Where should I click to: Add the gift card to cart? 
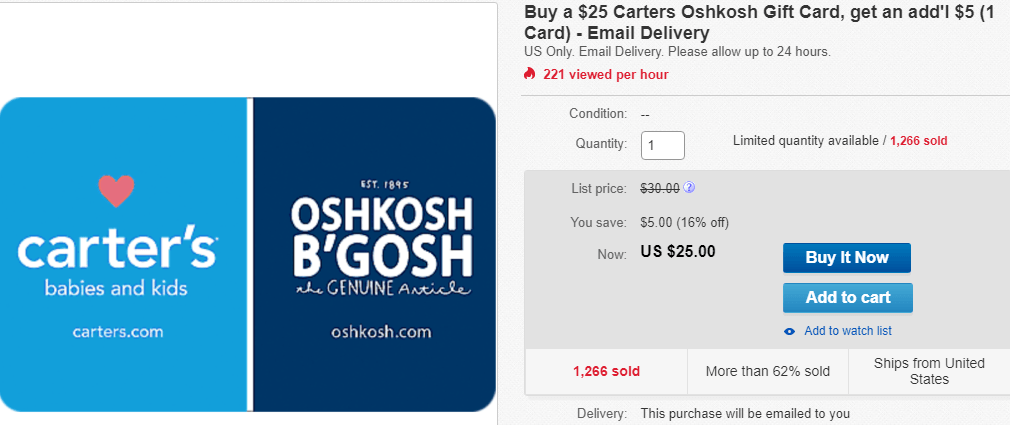848,298
